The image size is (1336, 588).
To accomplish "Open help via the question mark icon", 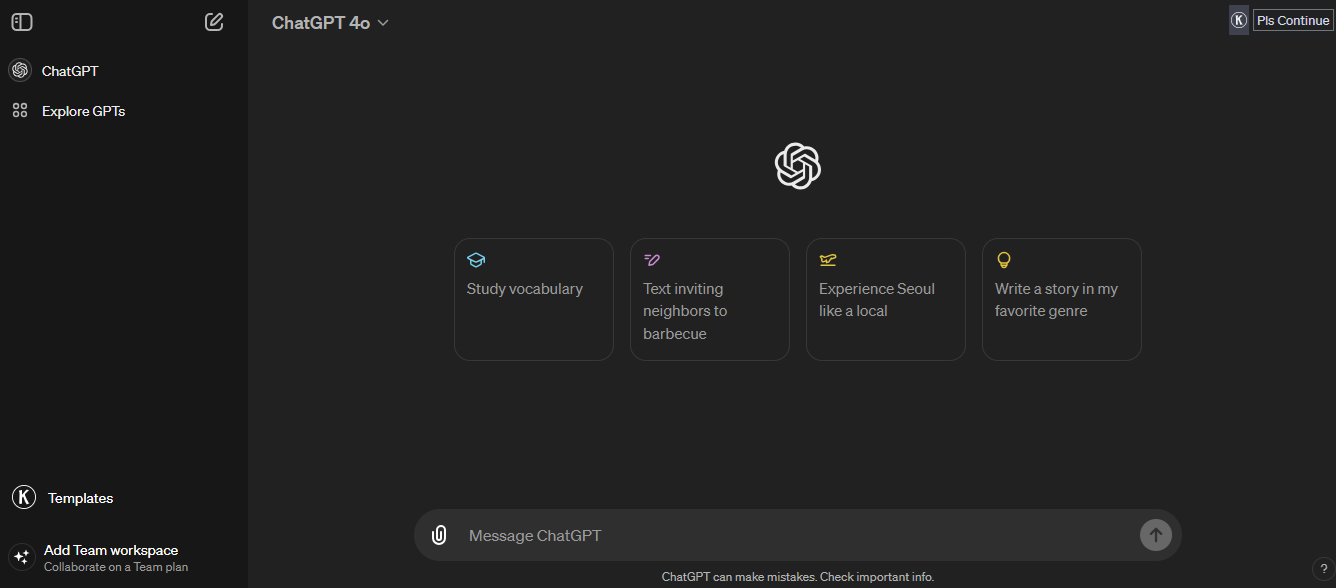I will pyautogui.click(x=1321, y=570).
